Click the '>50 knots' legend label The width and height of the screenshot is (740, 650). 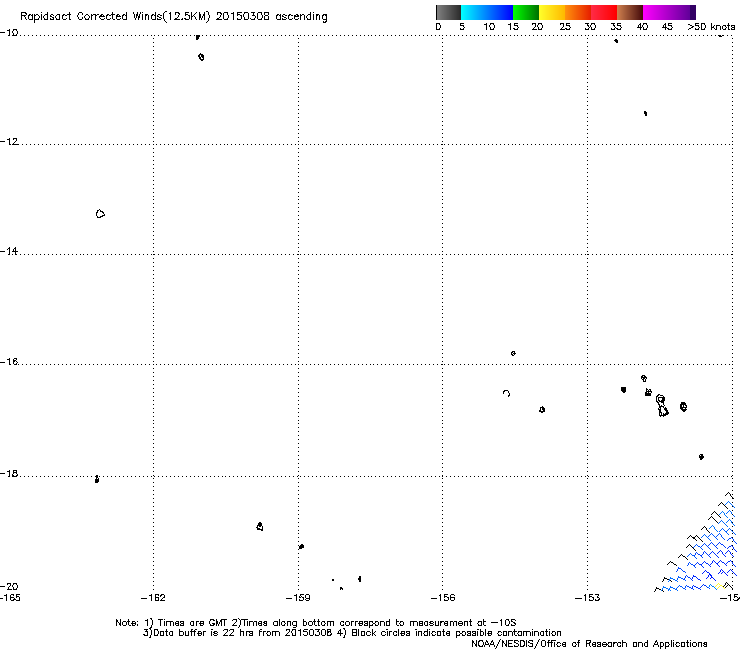coord(711,27)
